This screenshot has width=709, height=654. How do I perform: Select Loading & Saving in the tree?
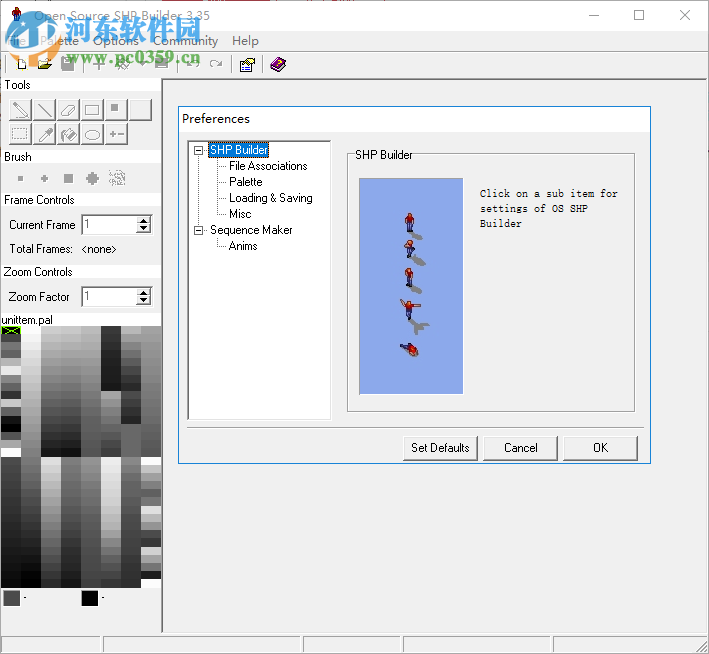(x=270, y=198)
